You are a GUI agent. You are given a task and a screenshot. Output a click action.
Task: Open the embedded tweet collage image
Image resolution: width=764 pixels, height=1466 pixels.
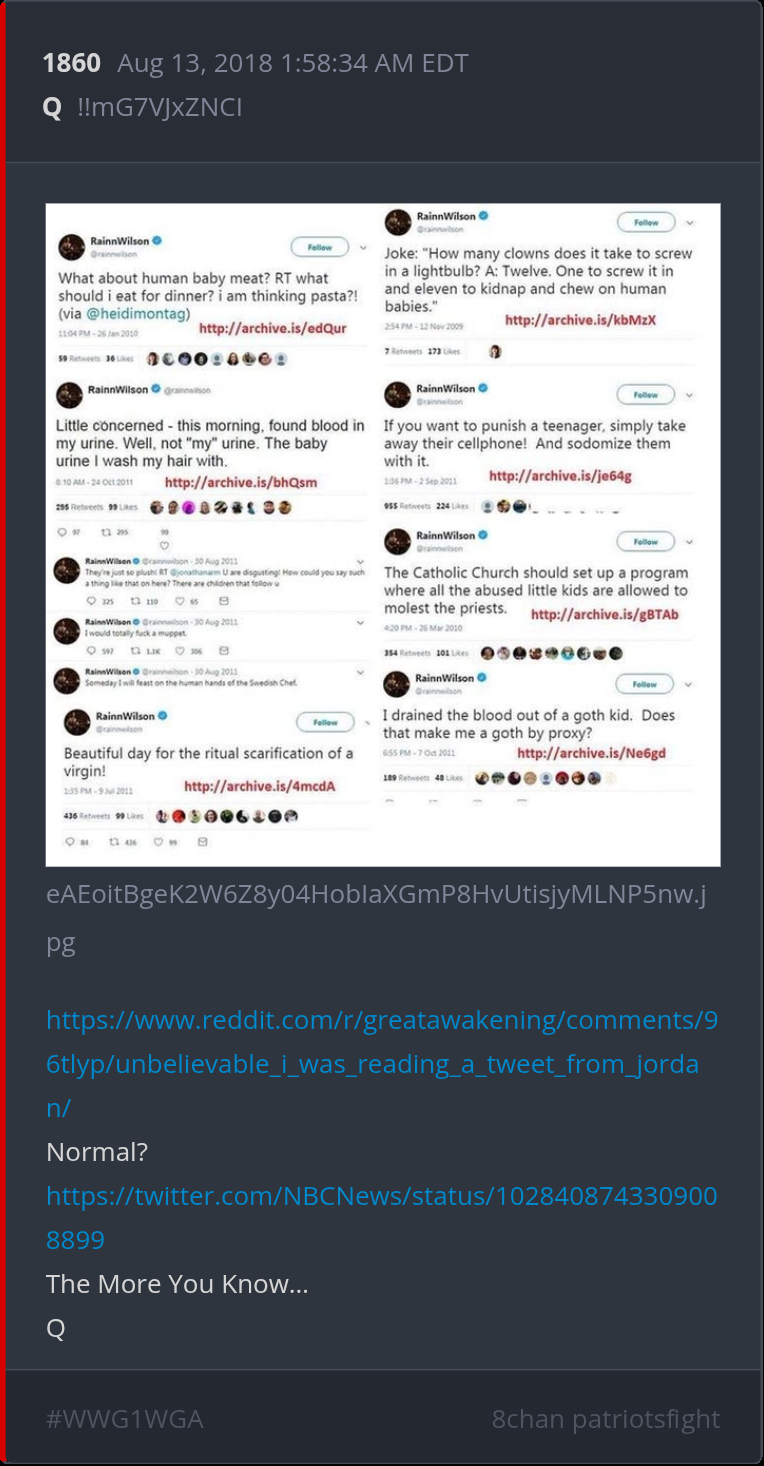(383, 535)
